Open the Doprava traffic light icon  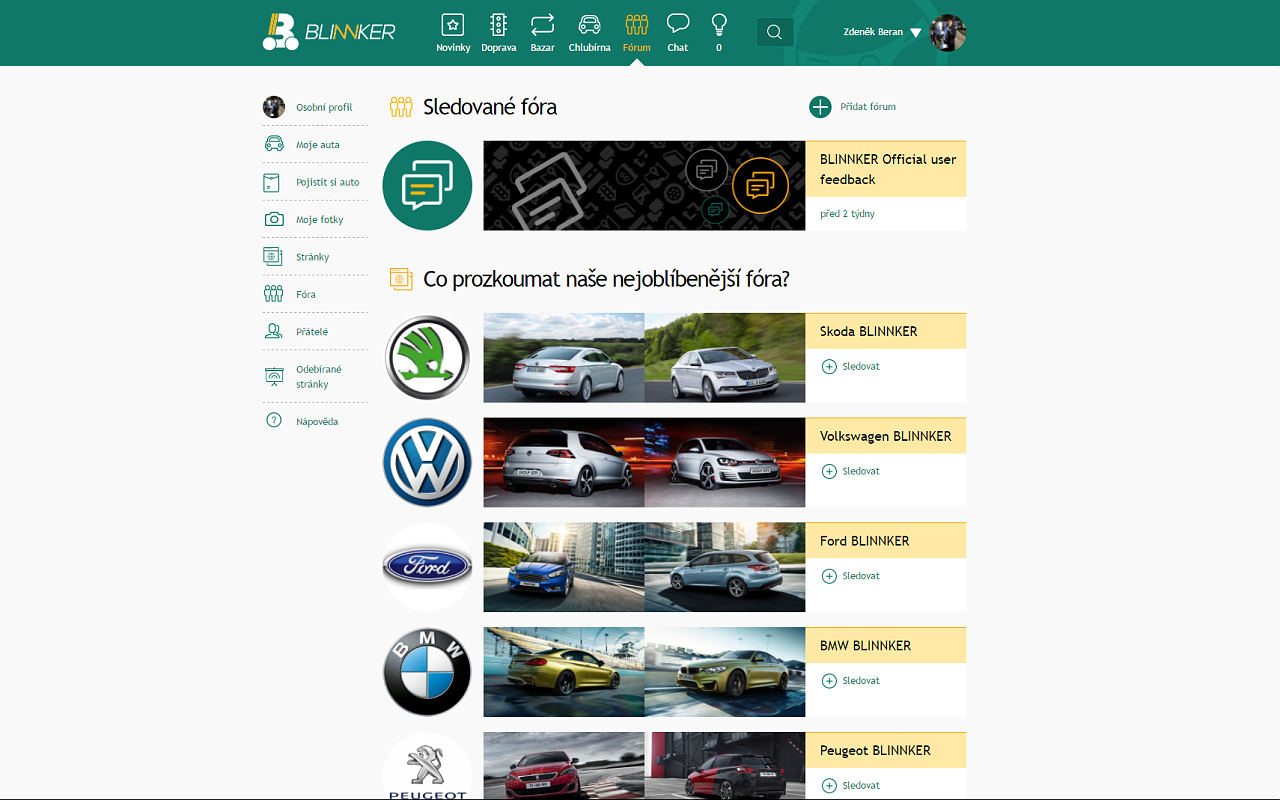pos(498,25)
